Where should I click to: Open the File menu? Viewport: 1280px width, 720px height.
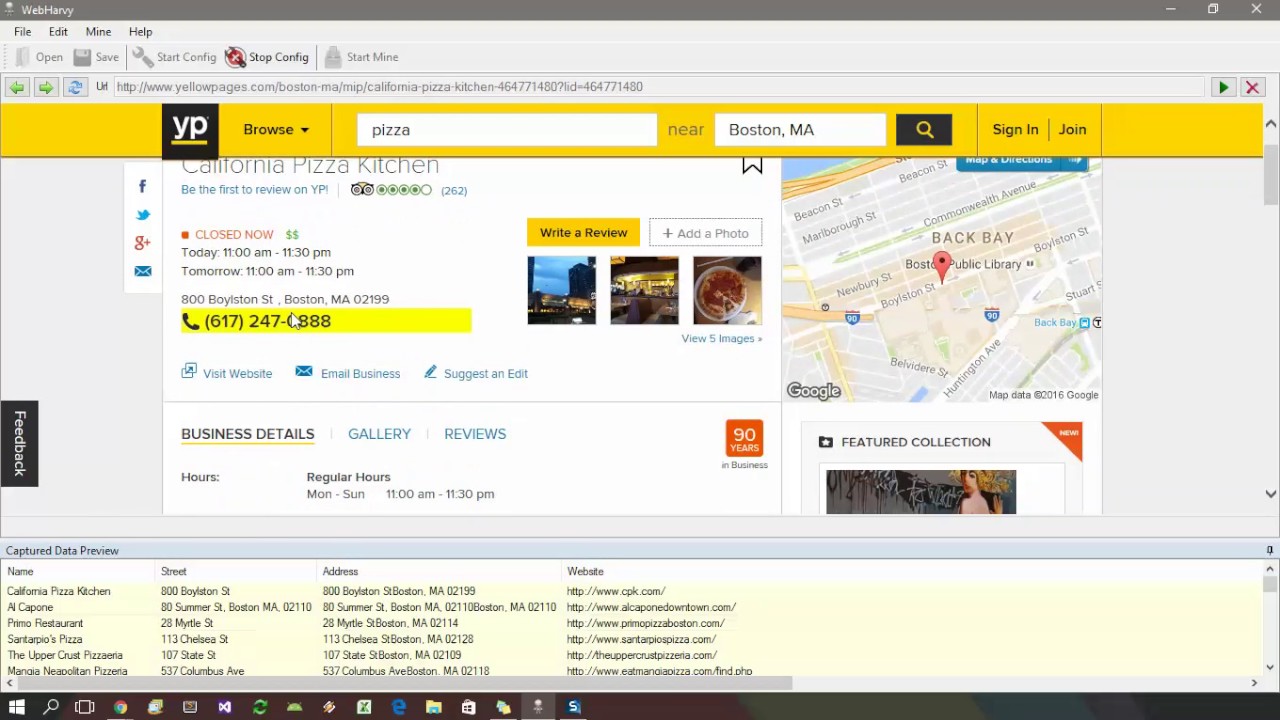[22, 32]
